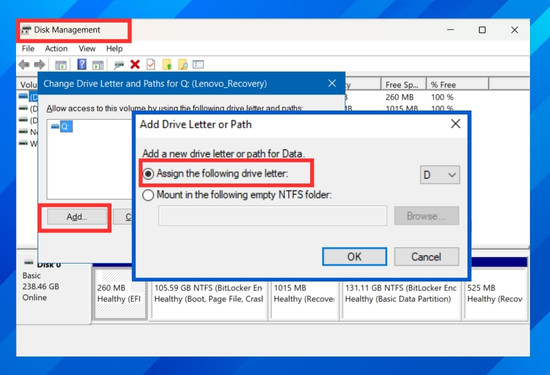The height and width of the screenshot is (375, 550).
Task: Open the File menu
Action: click(28, 48)
